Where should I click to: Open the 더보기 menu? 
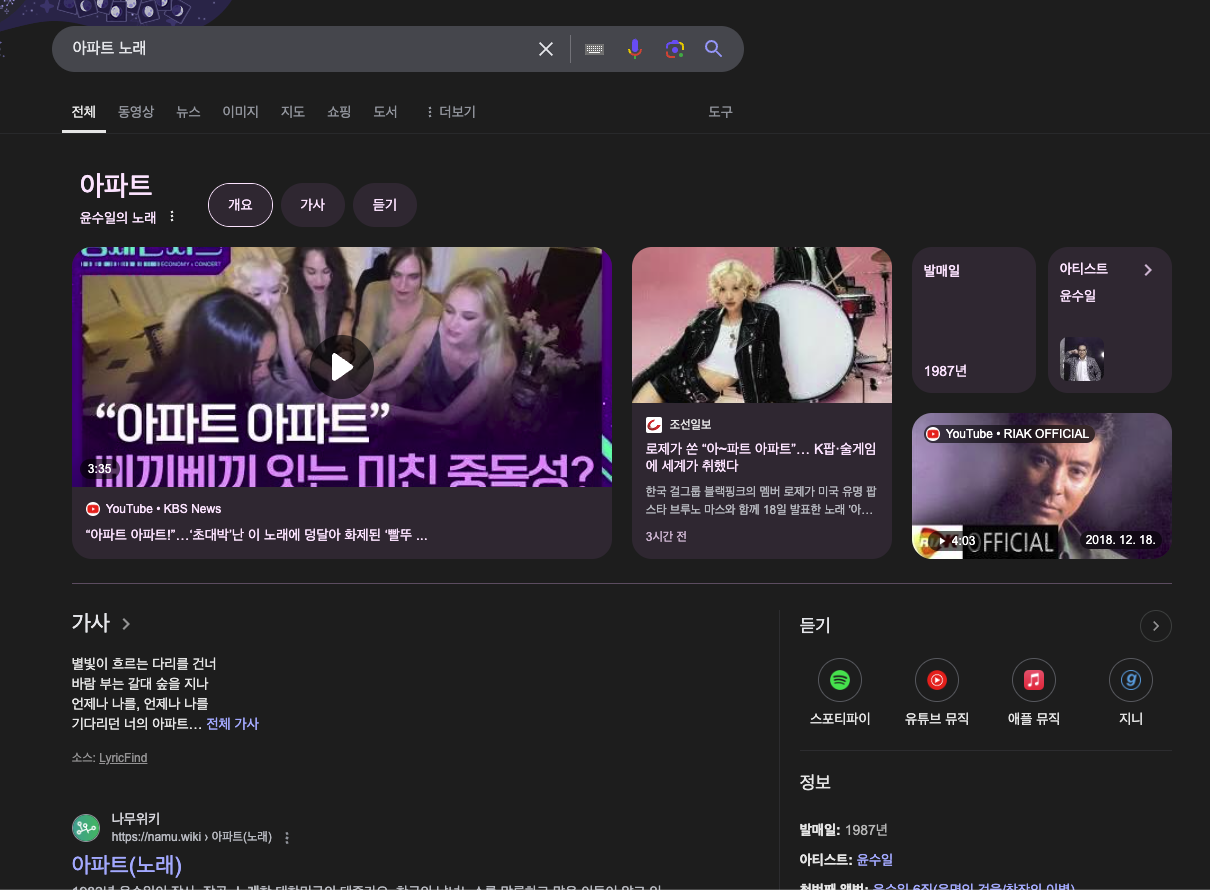tap(450, 112)
